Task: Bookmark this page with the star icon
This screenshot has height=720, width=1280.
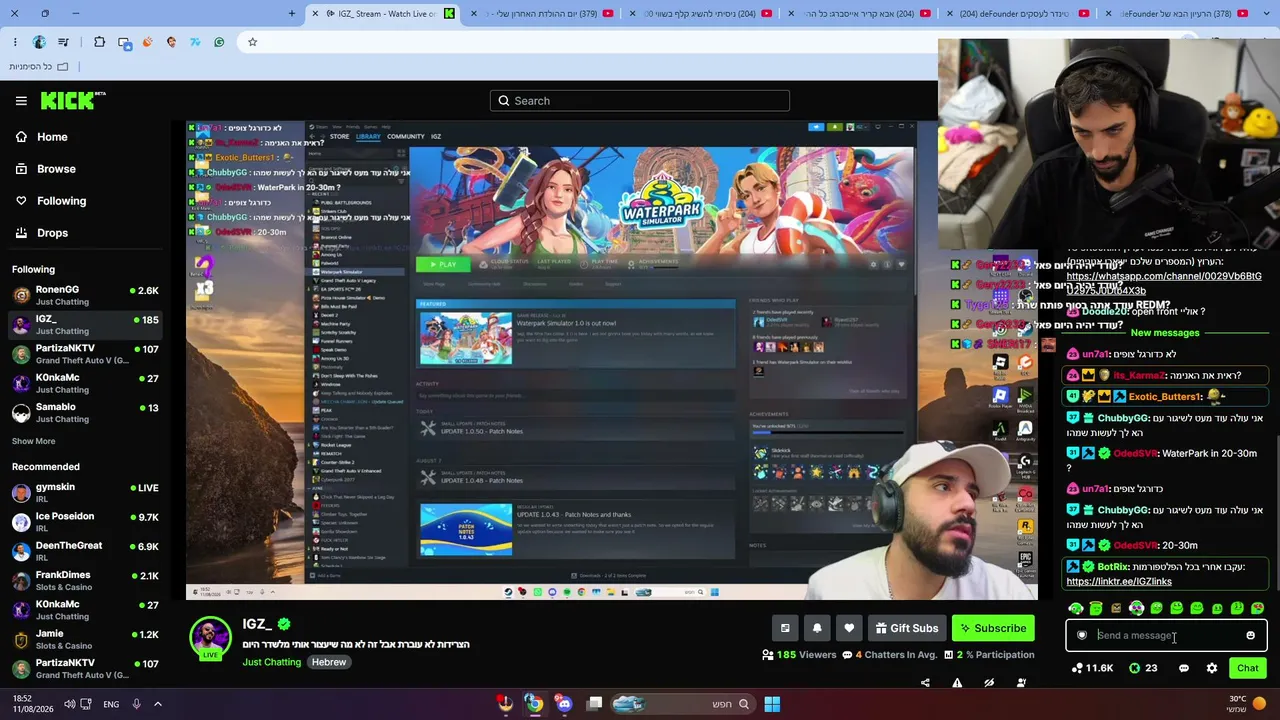Action: click(x=252, y=42)
